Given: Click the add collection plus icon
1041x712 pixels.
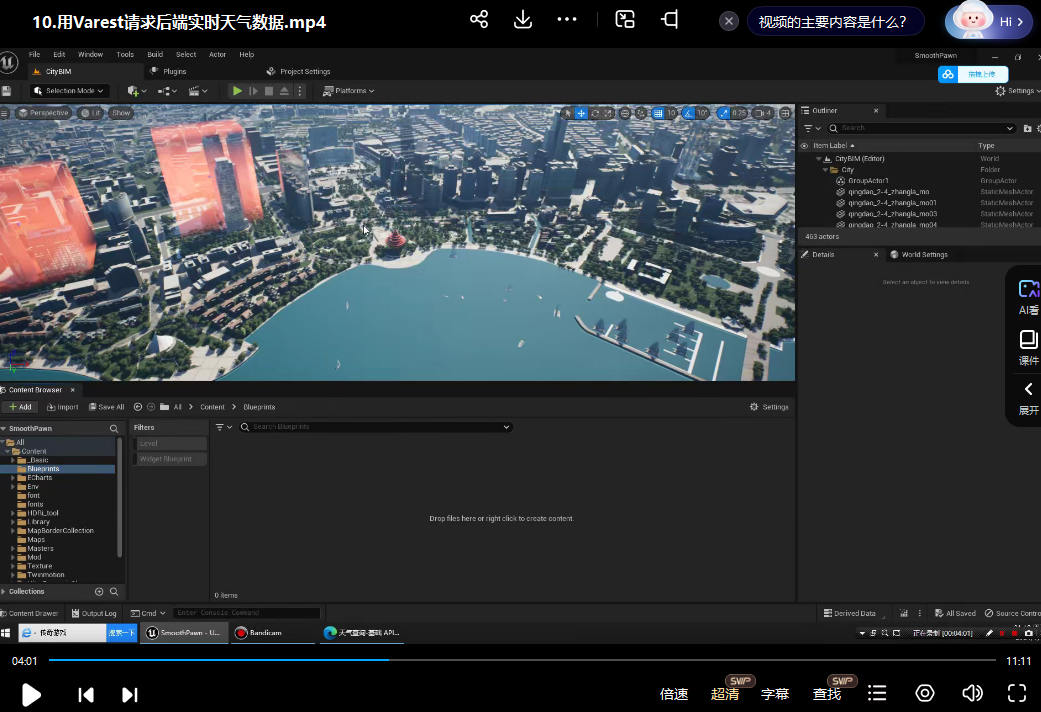Looking at the screenshot, I should pyautogui.click(x=99, y=592).
